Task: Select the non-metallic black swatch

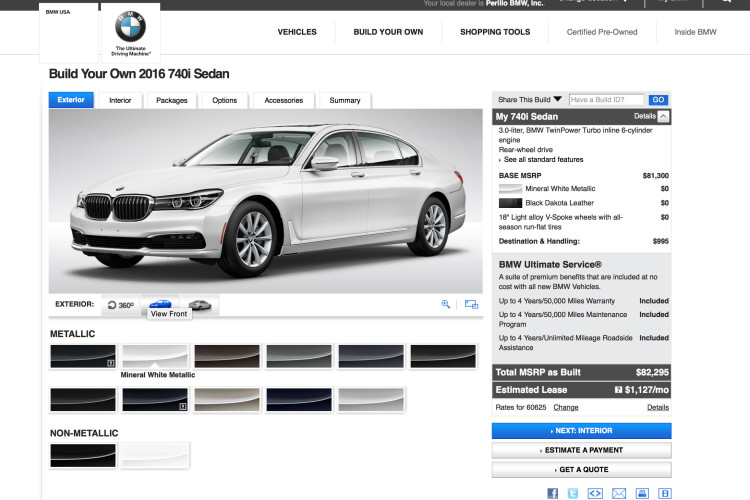Action: [83, 456]
